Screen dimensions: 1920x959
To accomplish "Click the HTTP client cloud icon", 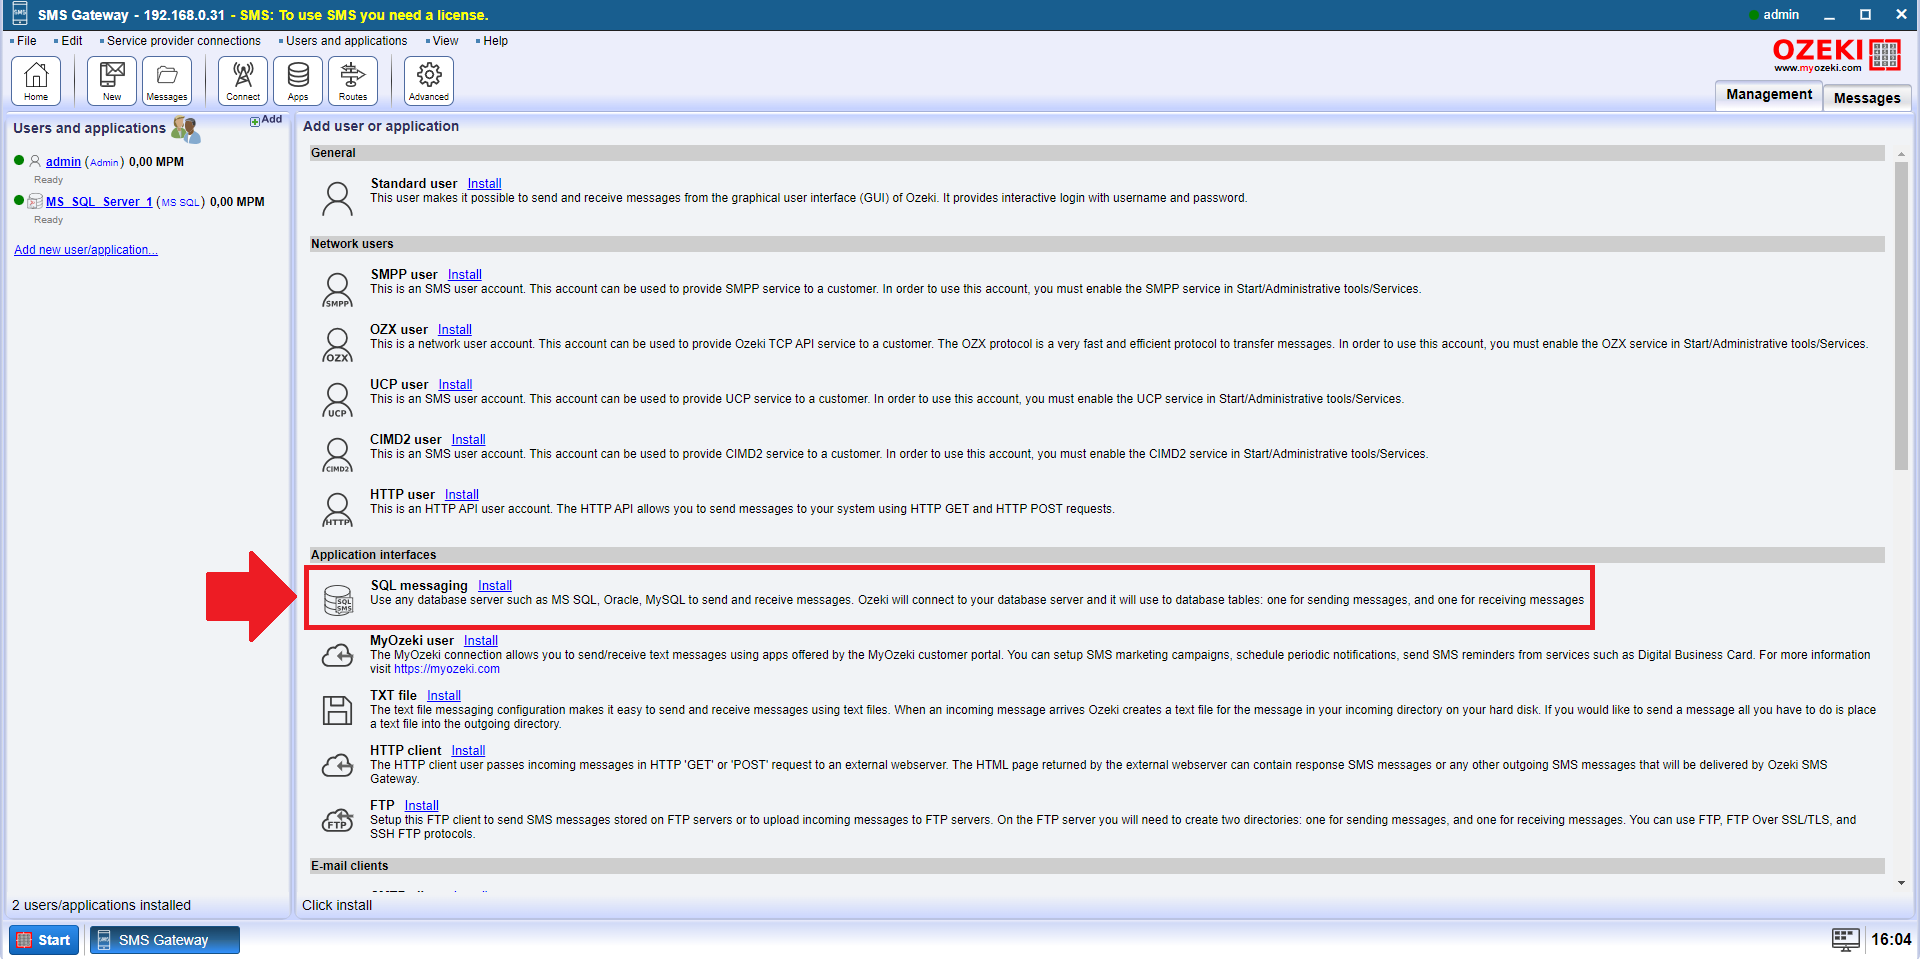I will 338,766.
